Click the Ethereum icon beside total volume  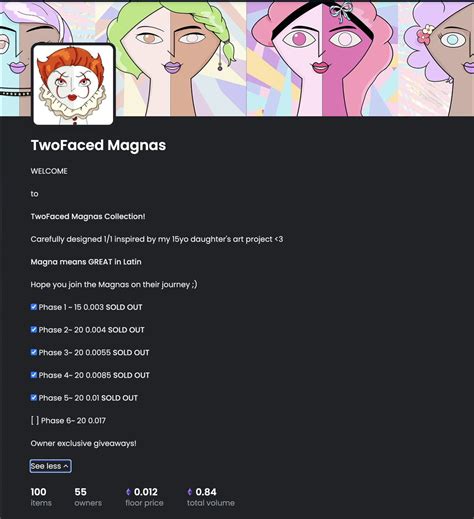[190, 492]
